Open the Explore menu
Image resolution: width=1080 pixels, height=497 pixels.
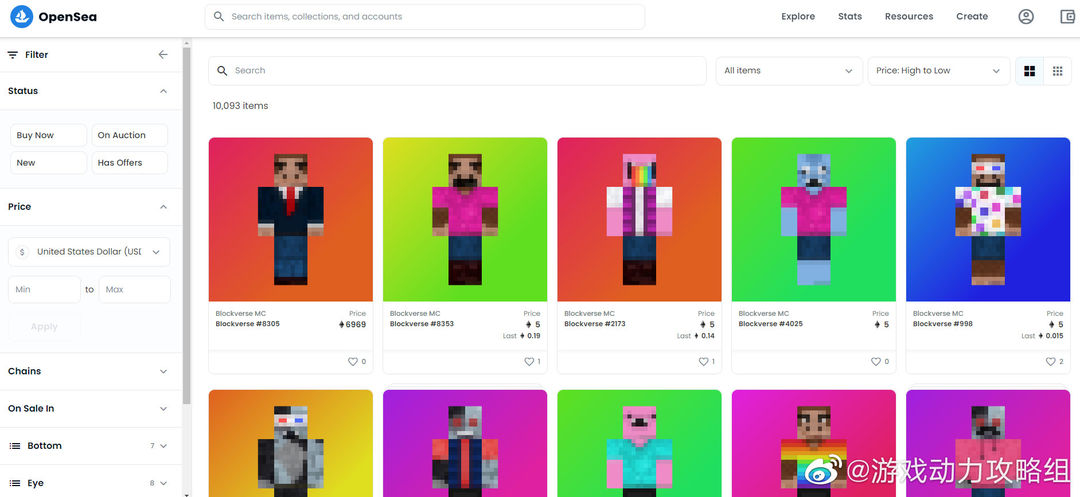point(798,17)
